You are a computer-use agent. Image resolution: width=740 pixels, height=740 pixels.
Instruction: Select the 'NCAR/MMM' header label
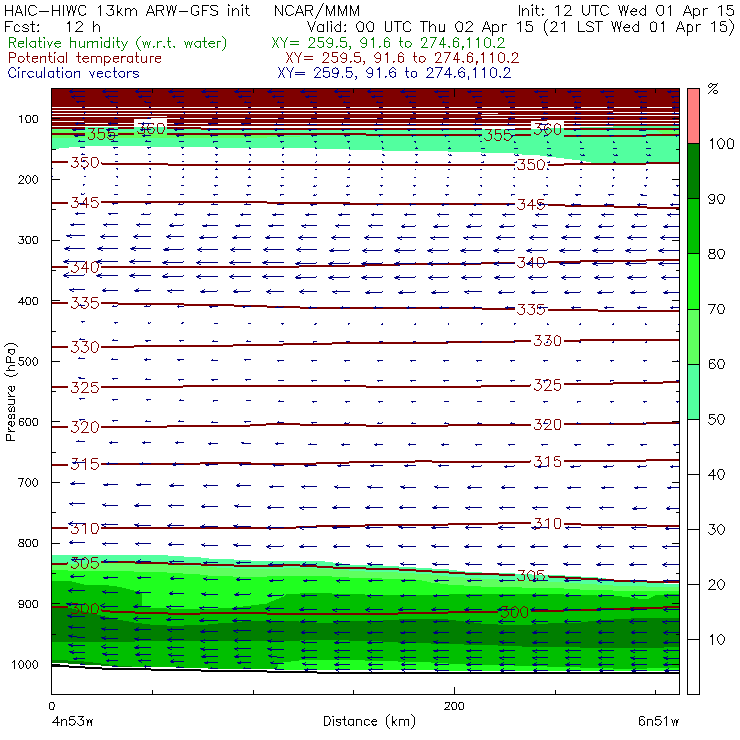(x=317, y=11)
